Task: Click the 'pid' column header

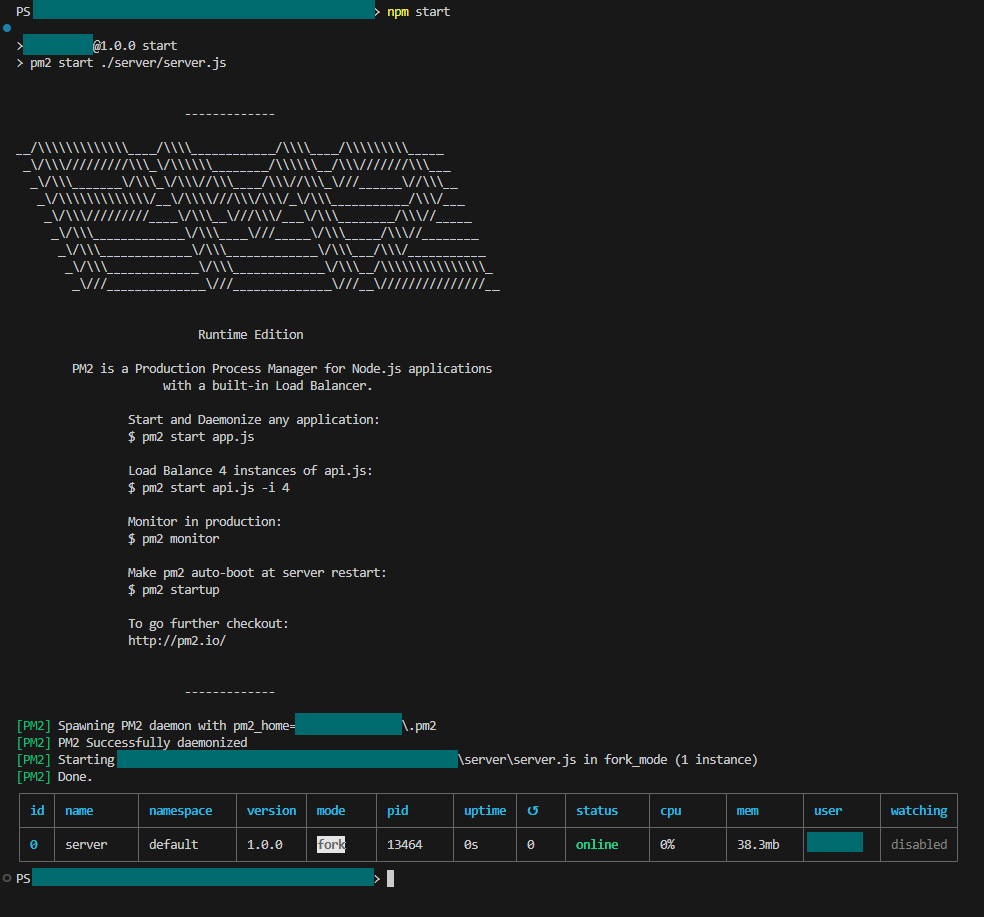Action: click(397, 810)
